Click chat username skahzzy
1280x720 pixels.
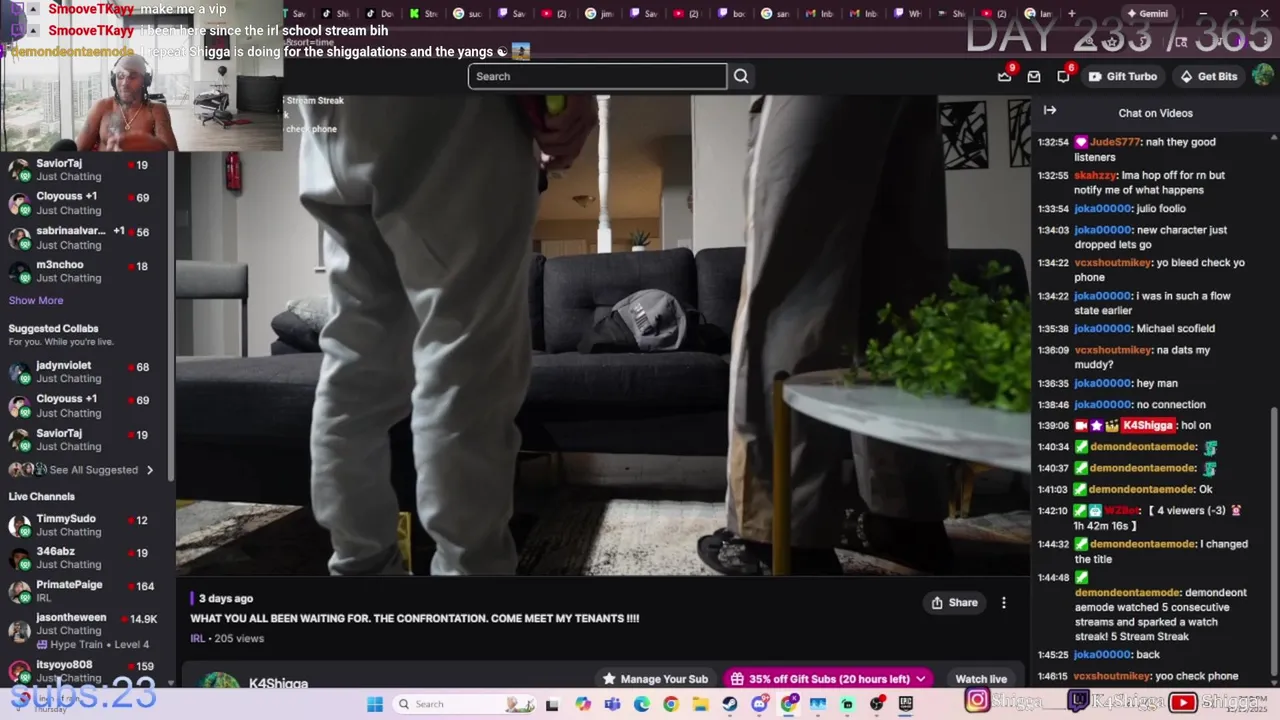coord(1095,176)
